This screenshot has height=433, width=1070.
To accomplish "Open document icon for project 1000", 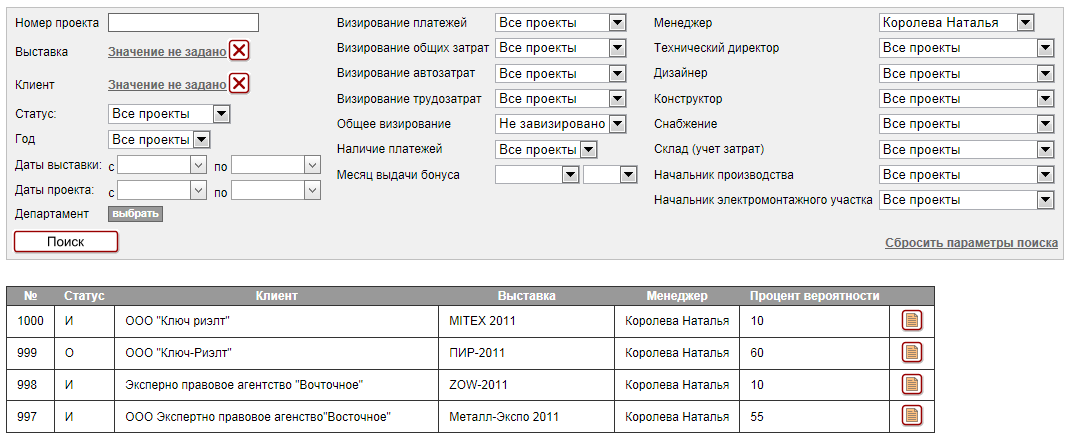I will tap(911, 321).
